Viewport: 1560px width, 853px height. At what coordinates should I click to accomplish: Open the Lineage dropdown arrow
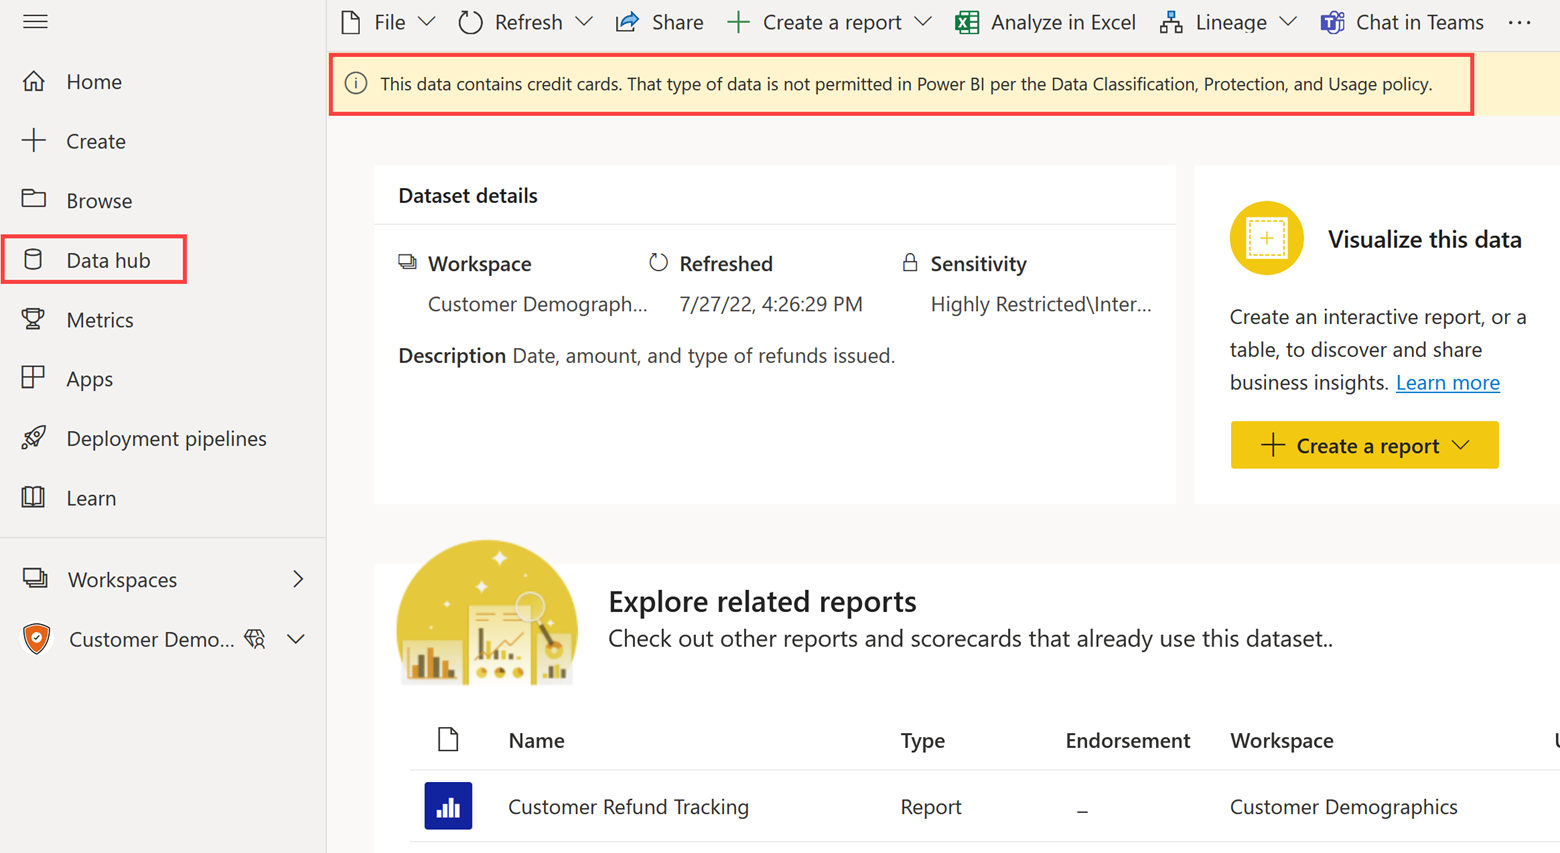click(1288, 22)
